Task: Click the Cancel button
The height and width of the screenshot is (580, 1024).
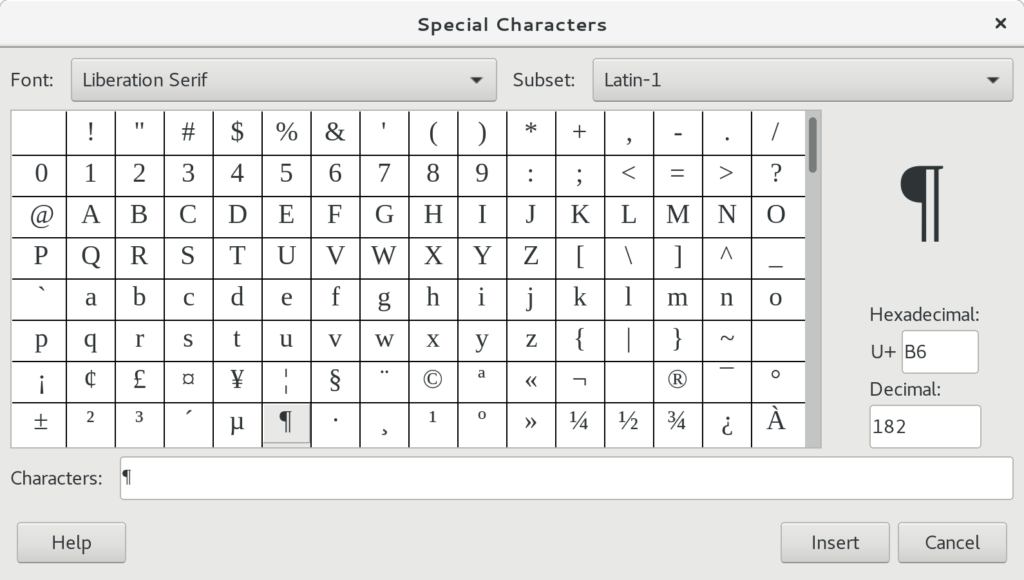Action: click(952, 542)
